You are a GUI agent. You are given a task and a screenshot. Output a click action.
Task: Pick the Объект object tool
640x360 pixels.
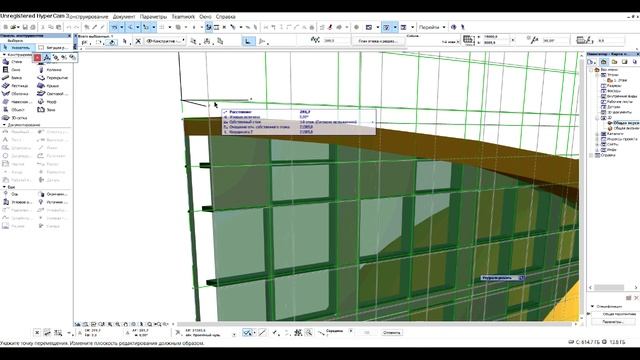[13, 110]
